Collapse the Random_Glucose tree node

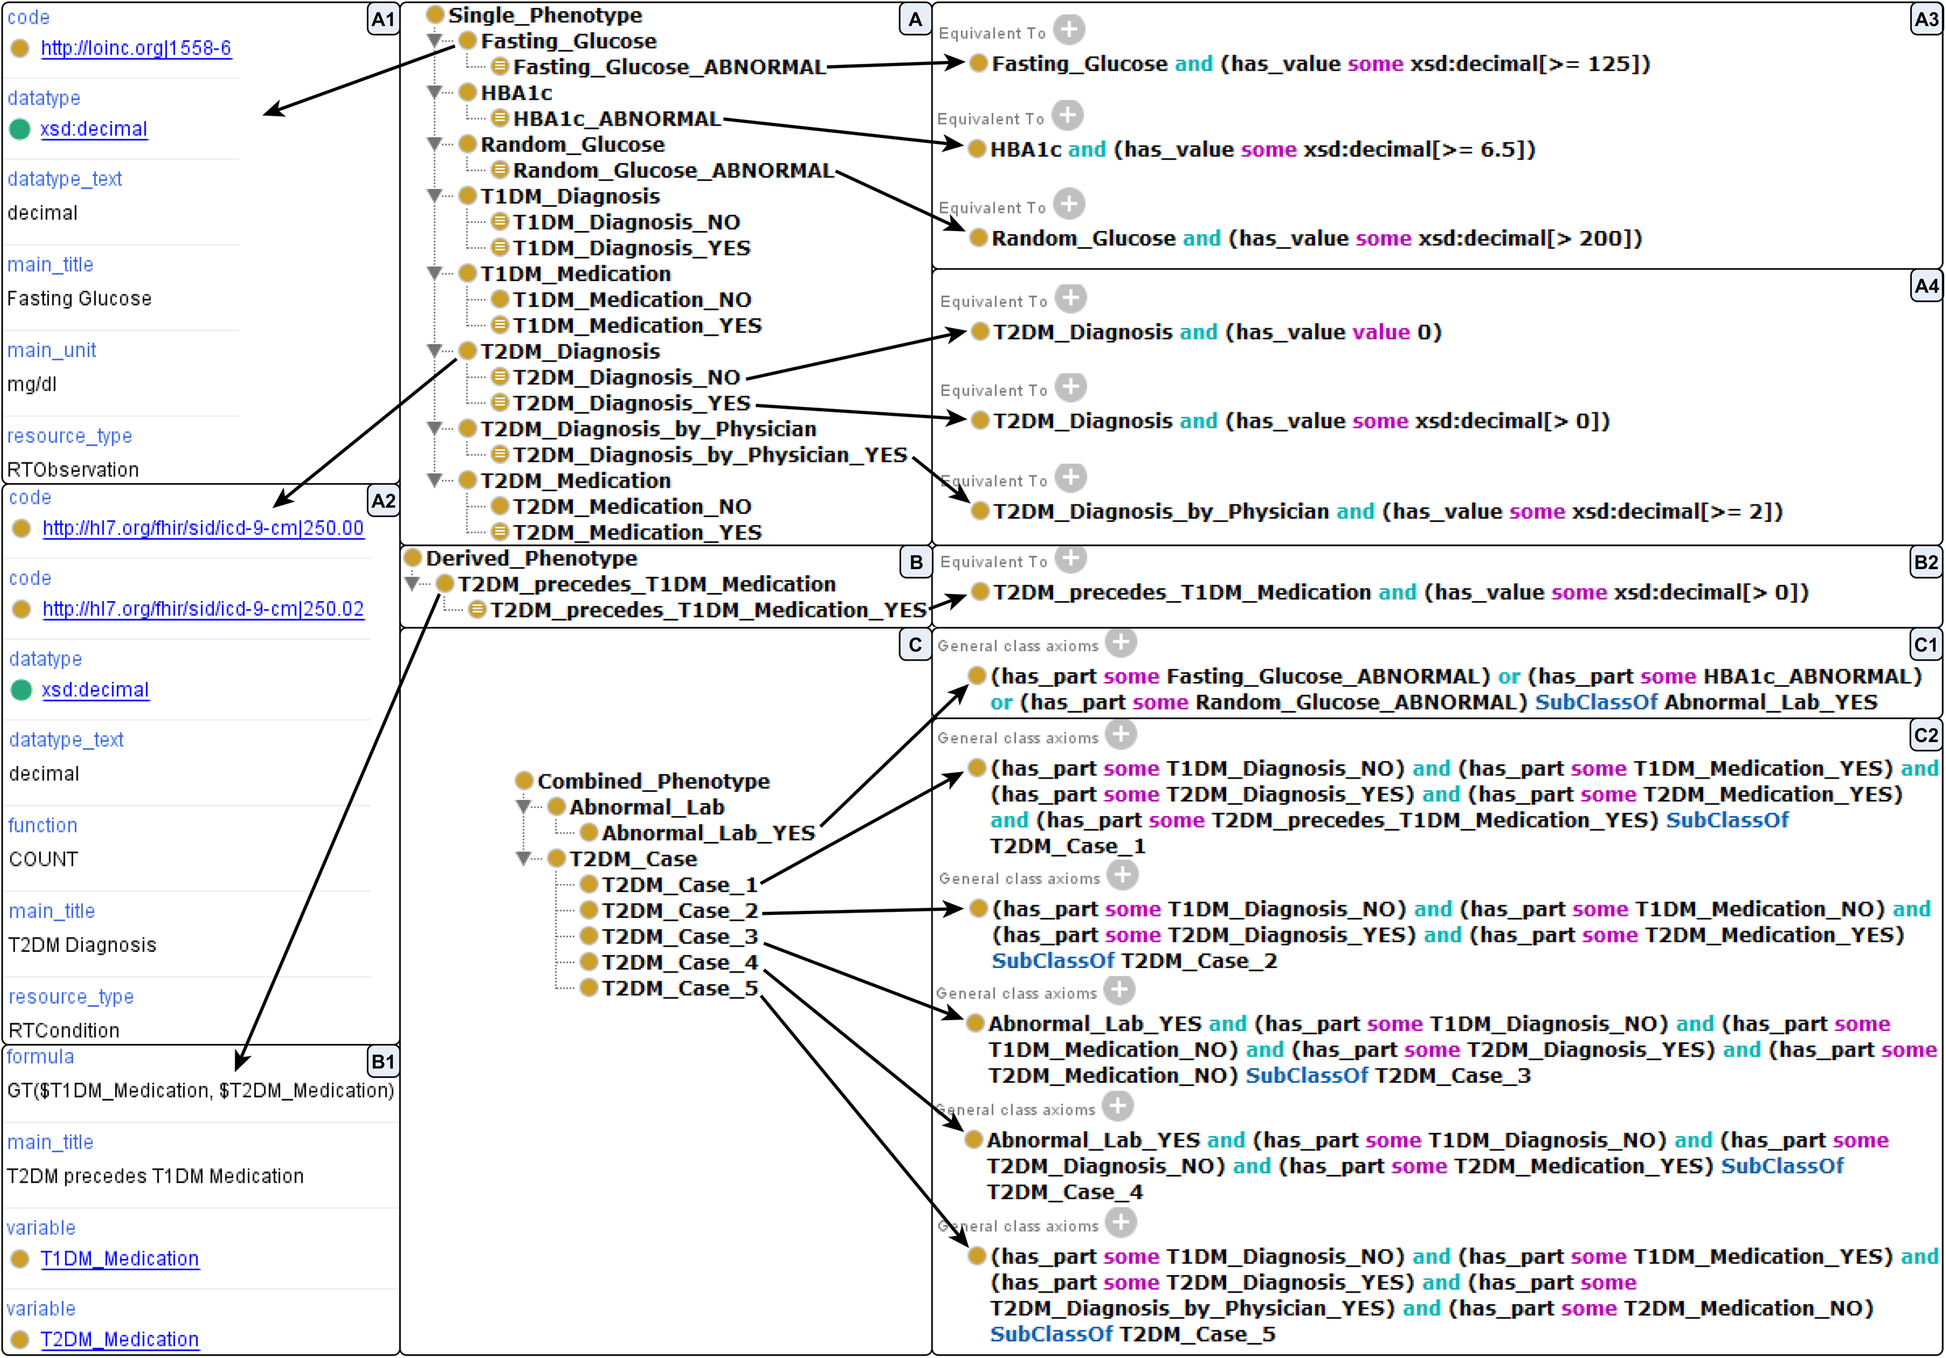click(x=435, y=145)
